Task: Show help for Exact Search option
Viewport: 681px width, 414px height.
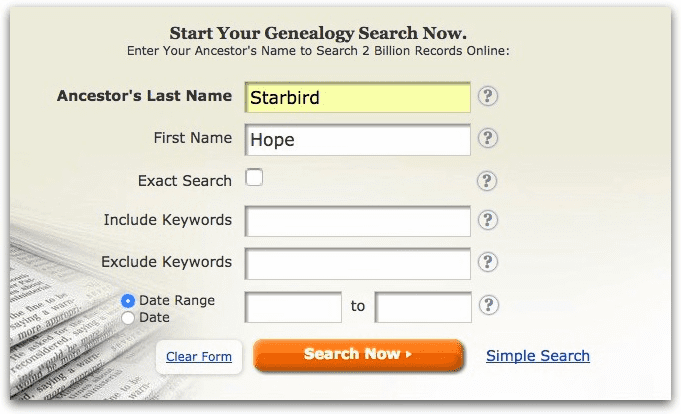Action: tap(487, 181)
